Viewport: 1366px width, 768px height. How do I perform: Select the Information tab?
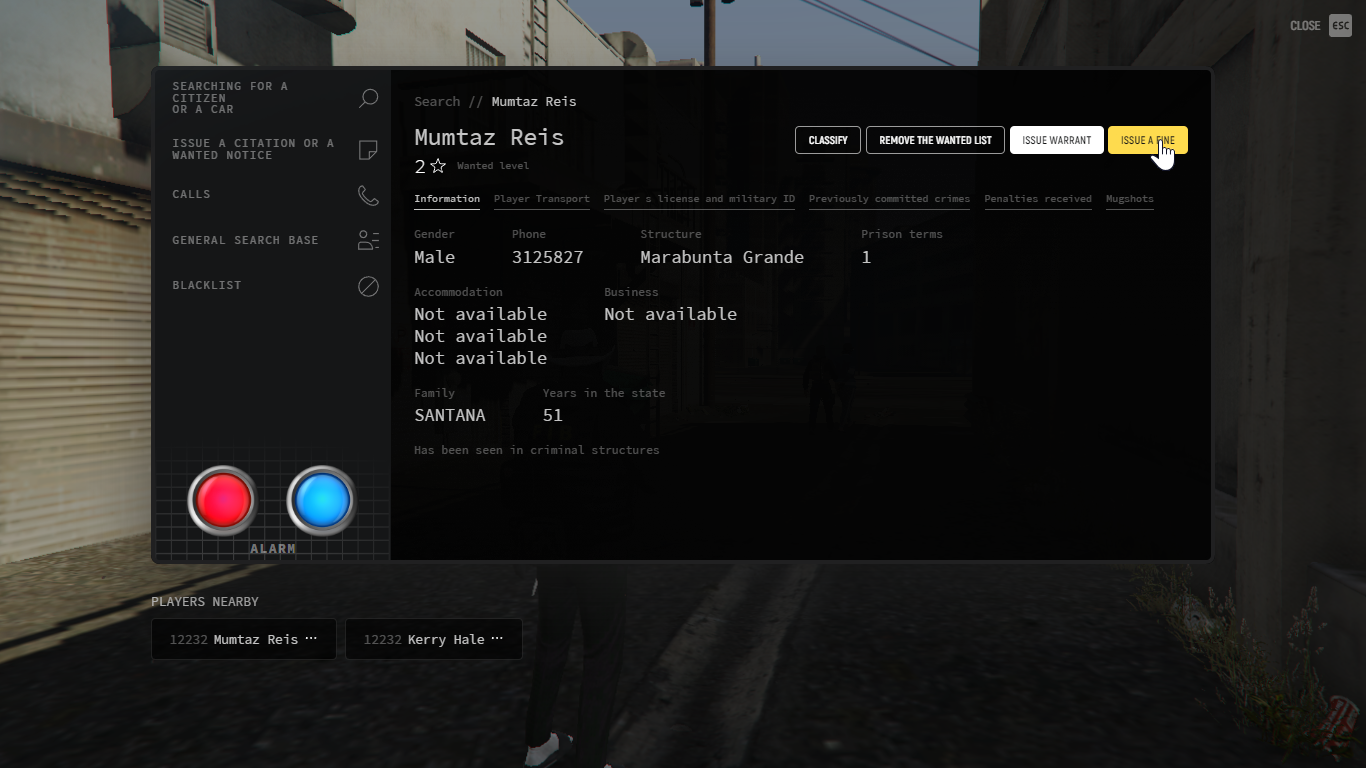447,199
